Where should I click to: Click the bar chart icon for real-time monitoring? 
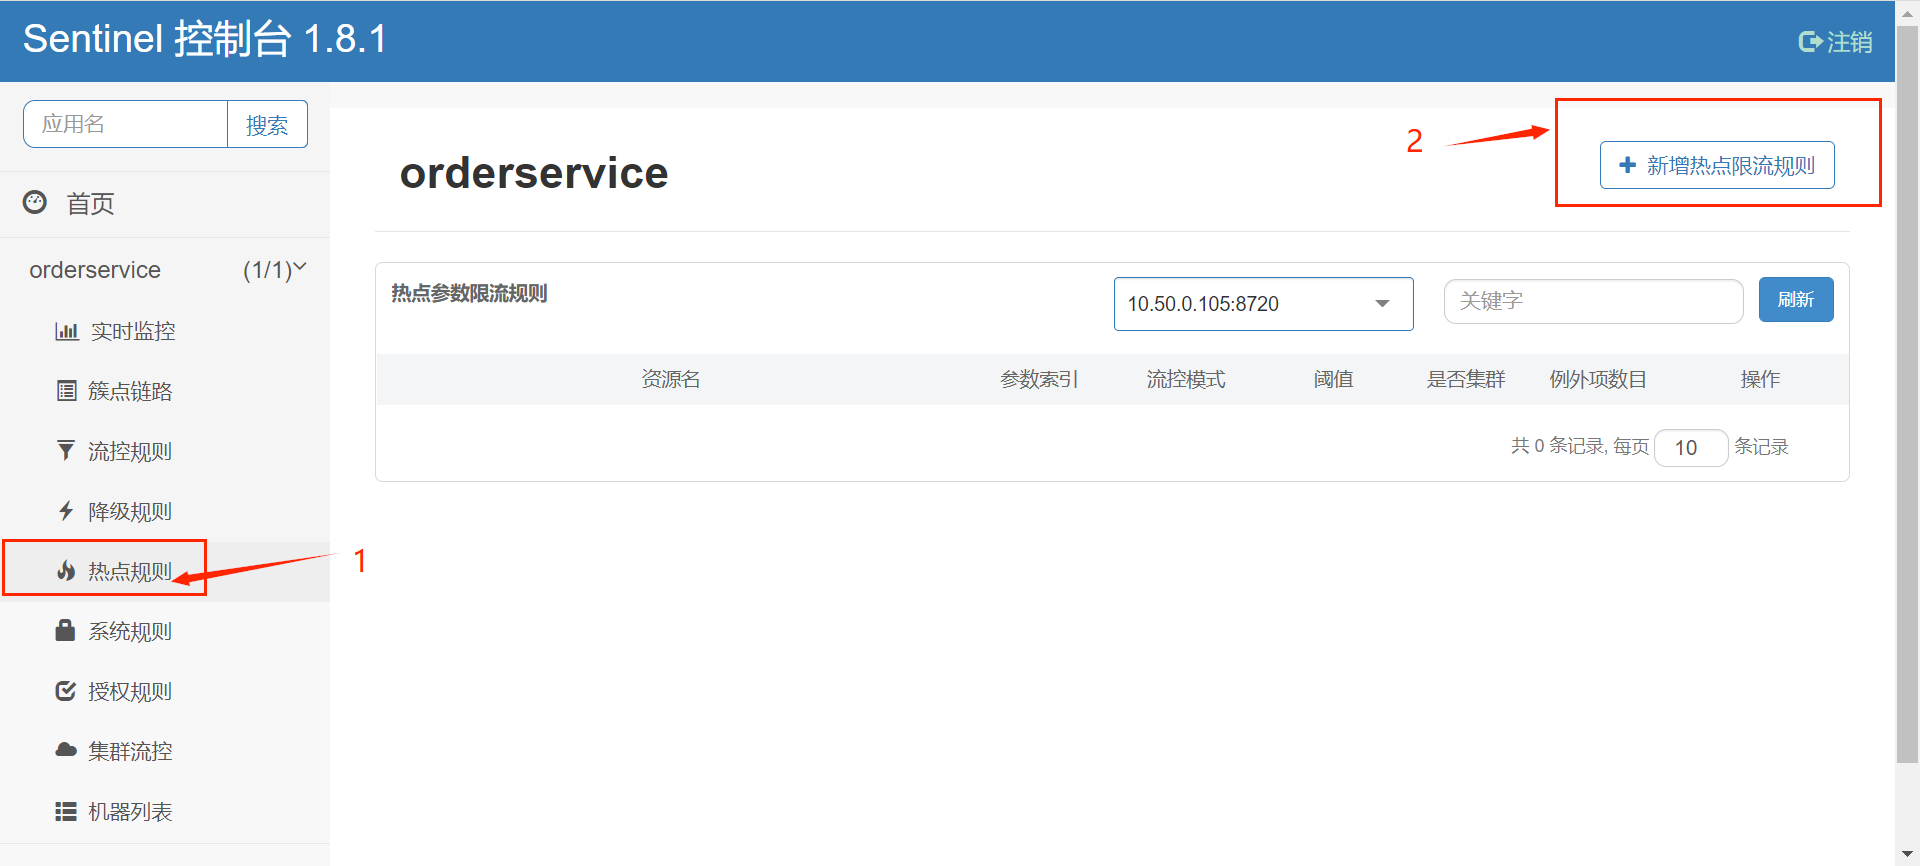[x=66, y=331]
